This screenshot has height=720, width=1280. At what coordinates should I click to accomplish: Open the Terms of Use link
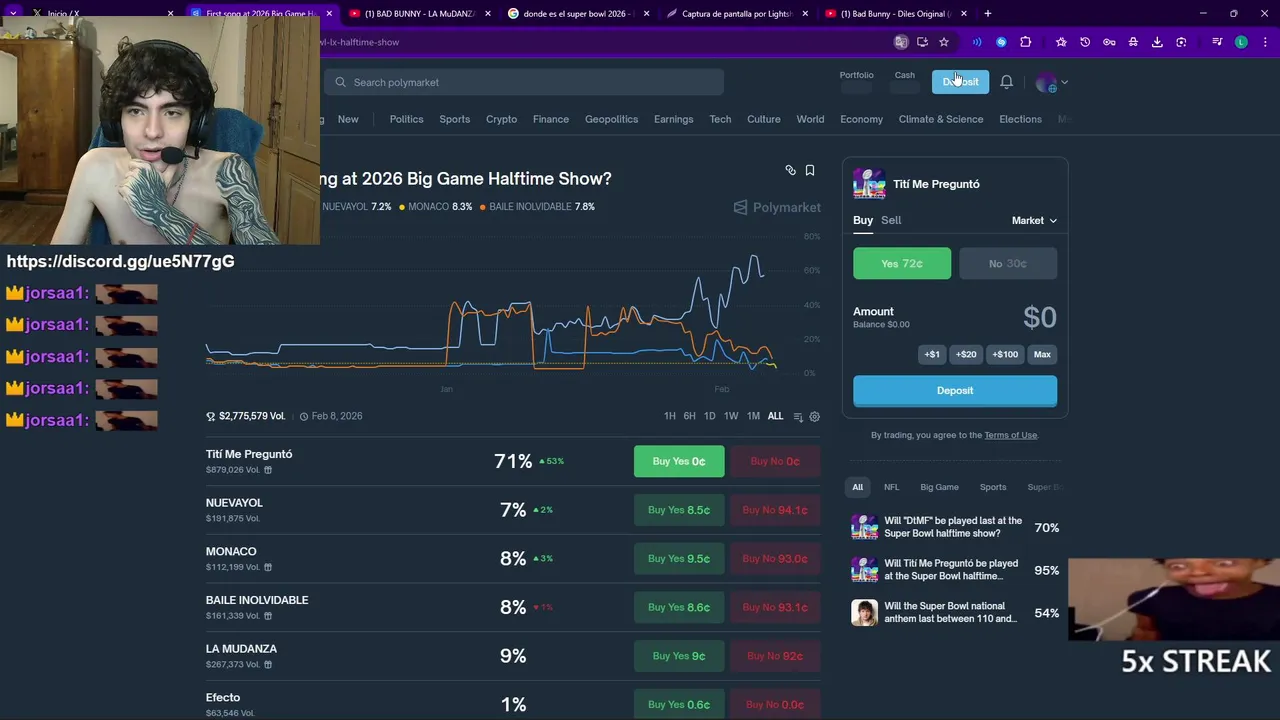tap(1010, 435)
